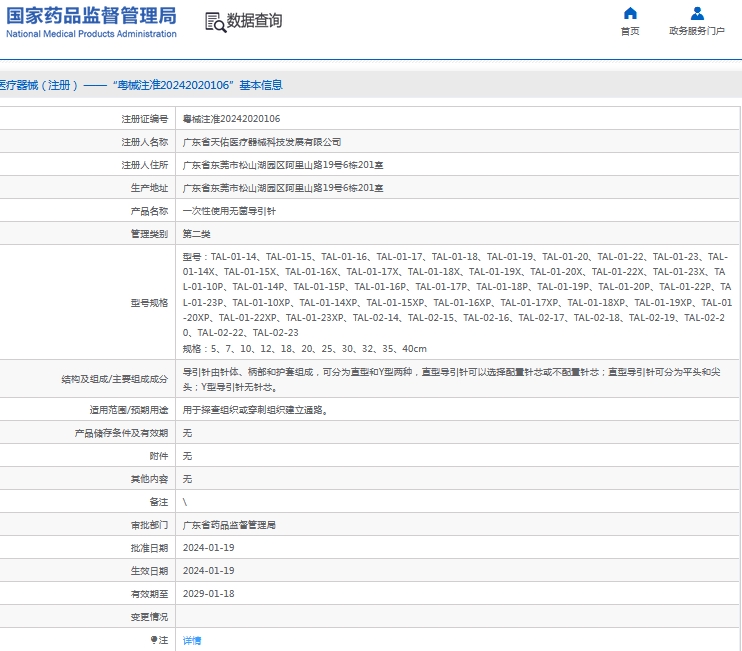Screen dimensions: 742x651
Task: Click the 注册人名称 row label
Action: 145,142
